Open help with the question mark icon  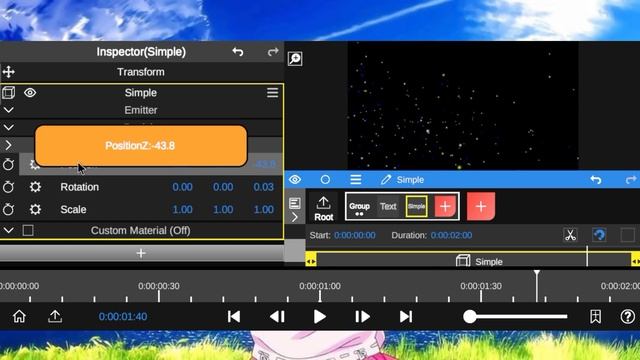(x=627, y=317)
